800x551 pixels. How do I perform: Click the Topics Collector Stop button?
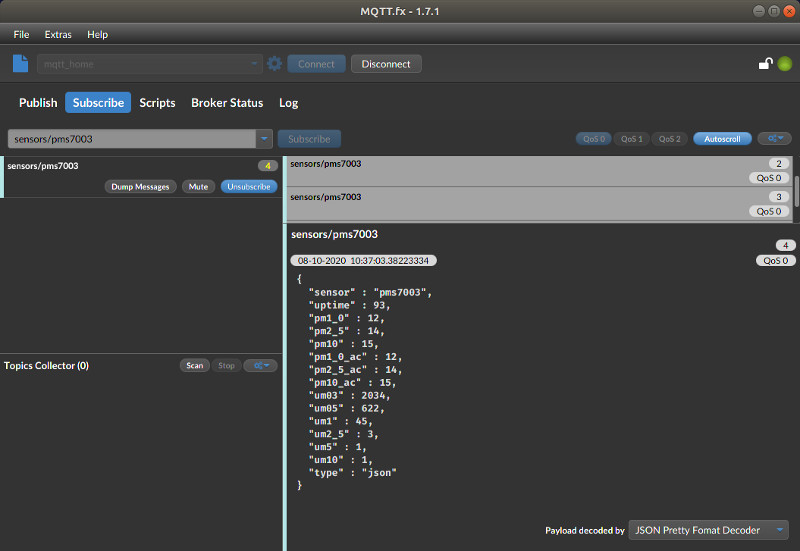pos(226,365)
